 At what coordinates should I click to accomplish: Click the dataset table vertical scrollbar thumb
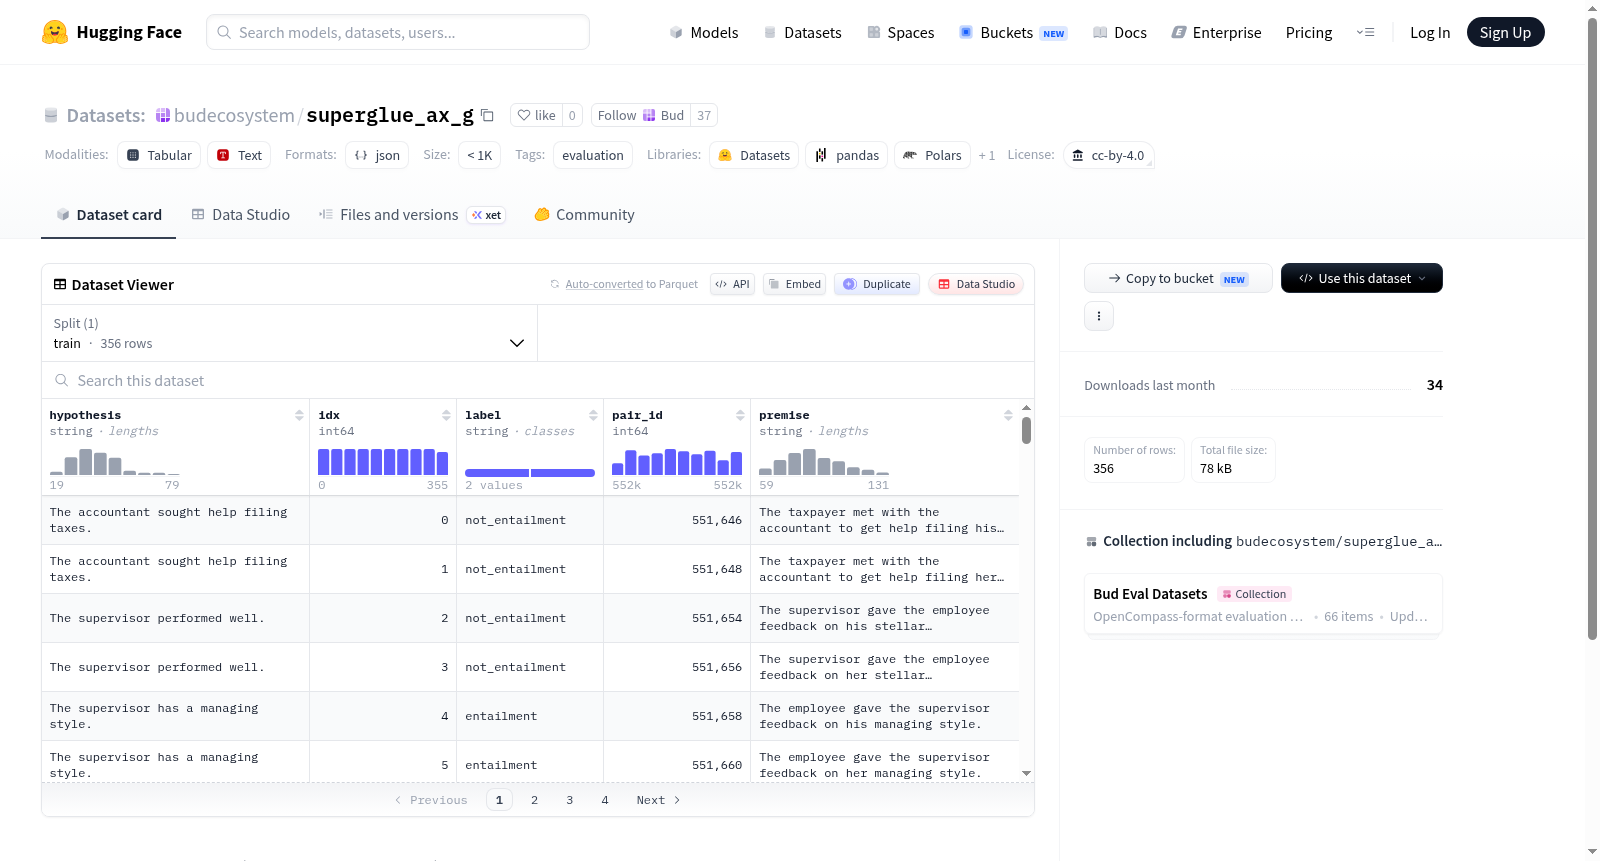tap(1026, 431)
